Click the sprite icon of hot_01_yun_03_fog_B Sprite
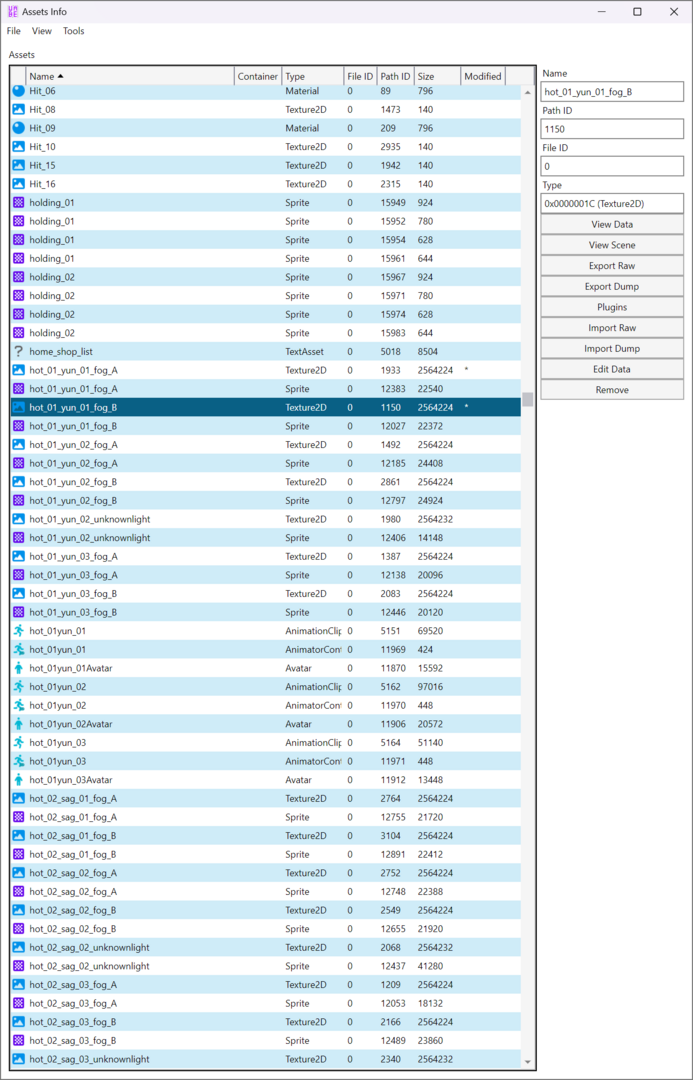Image resolution: width=693 pixels, height=1080 pixels. click(19, 612)
